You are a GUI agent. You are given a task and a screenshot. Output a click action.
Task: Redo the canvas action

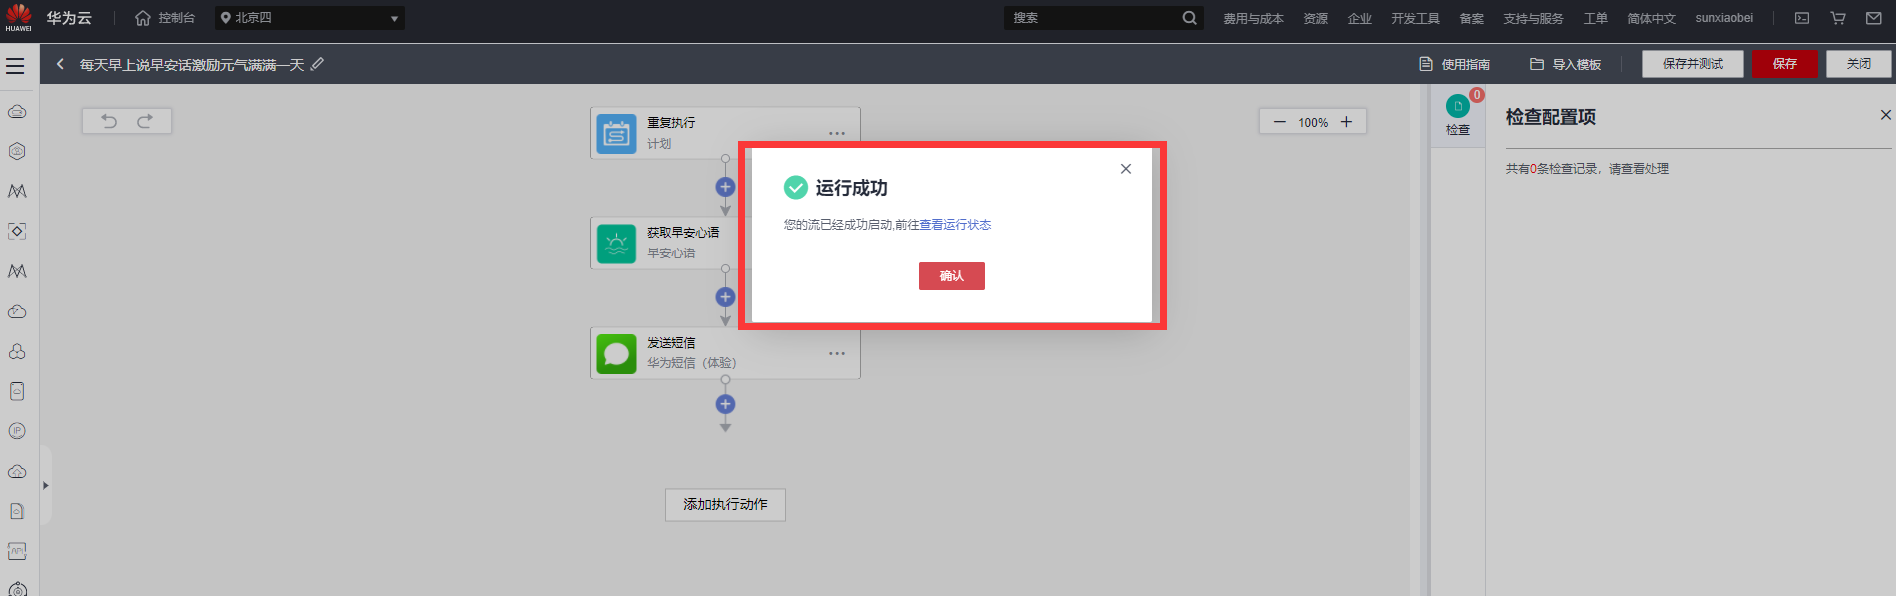click(145, 121)
